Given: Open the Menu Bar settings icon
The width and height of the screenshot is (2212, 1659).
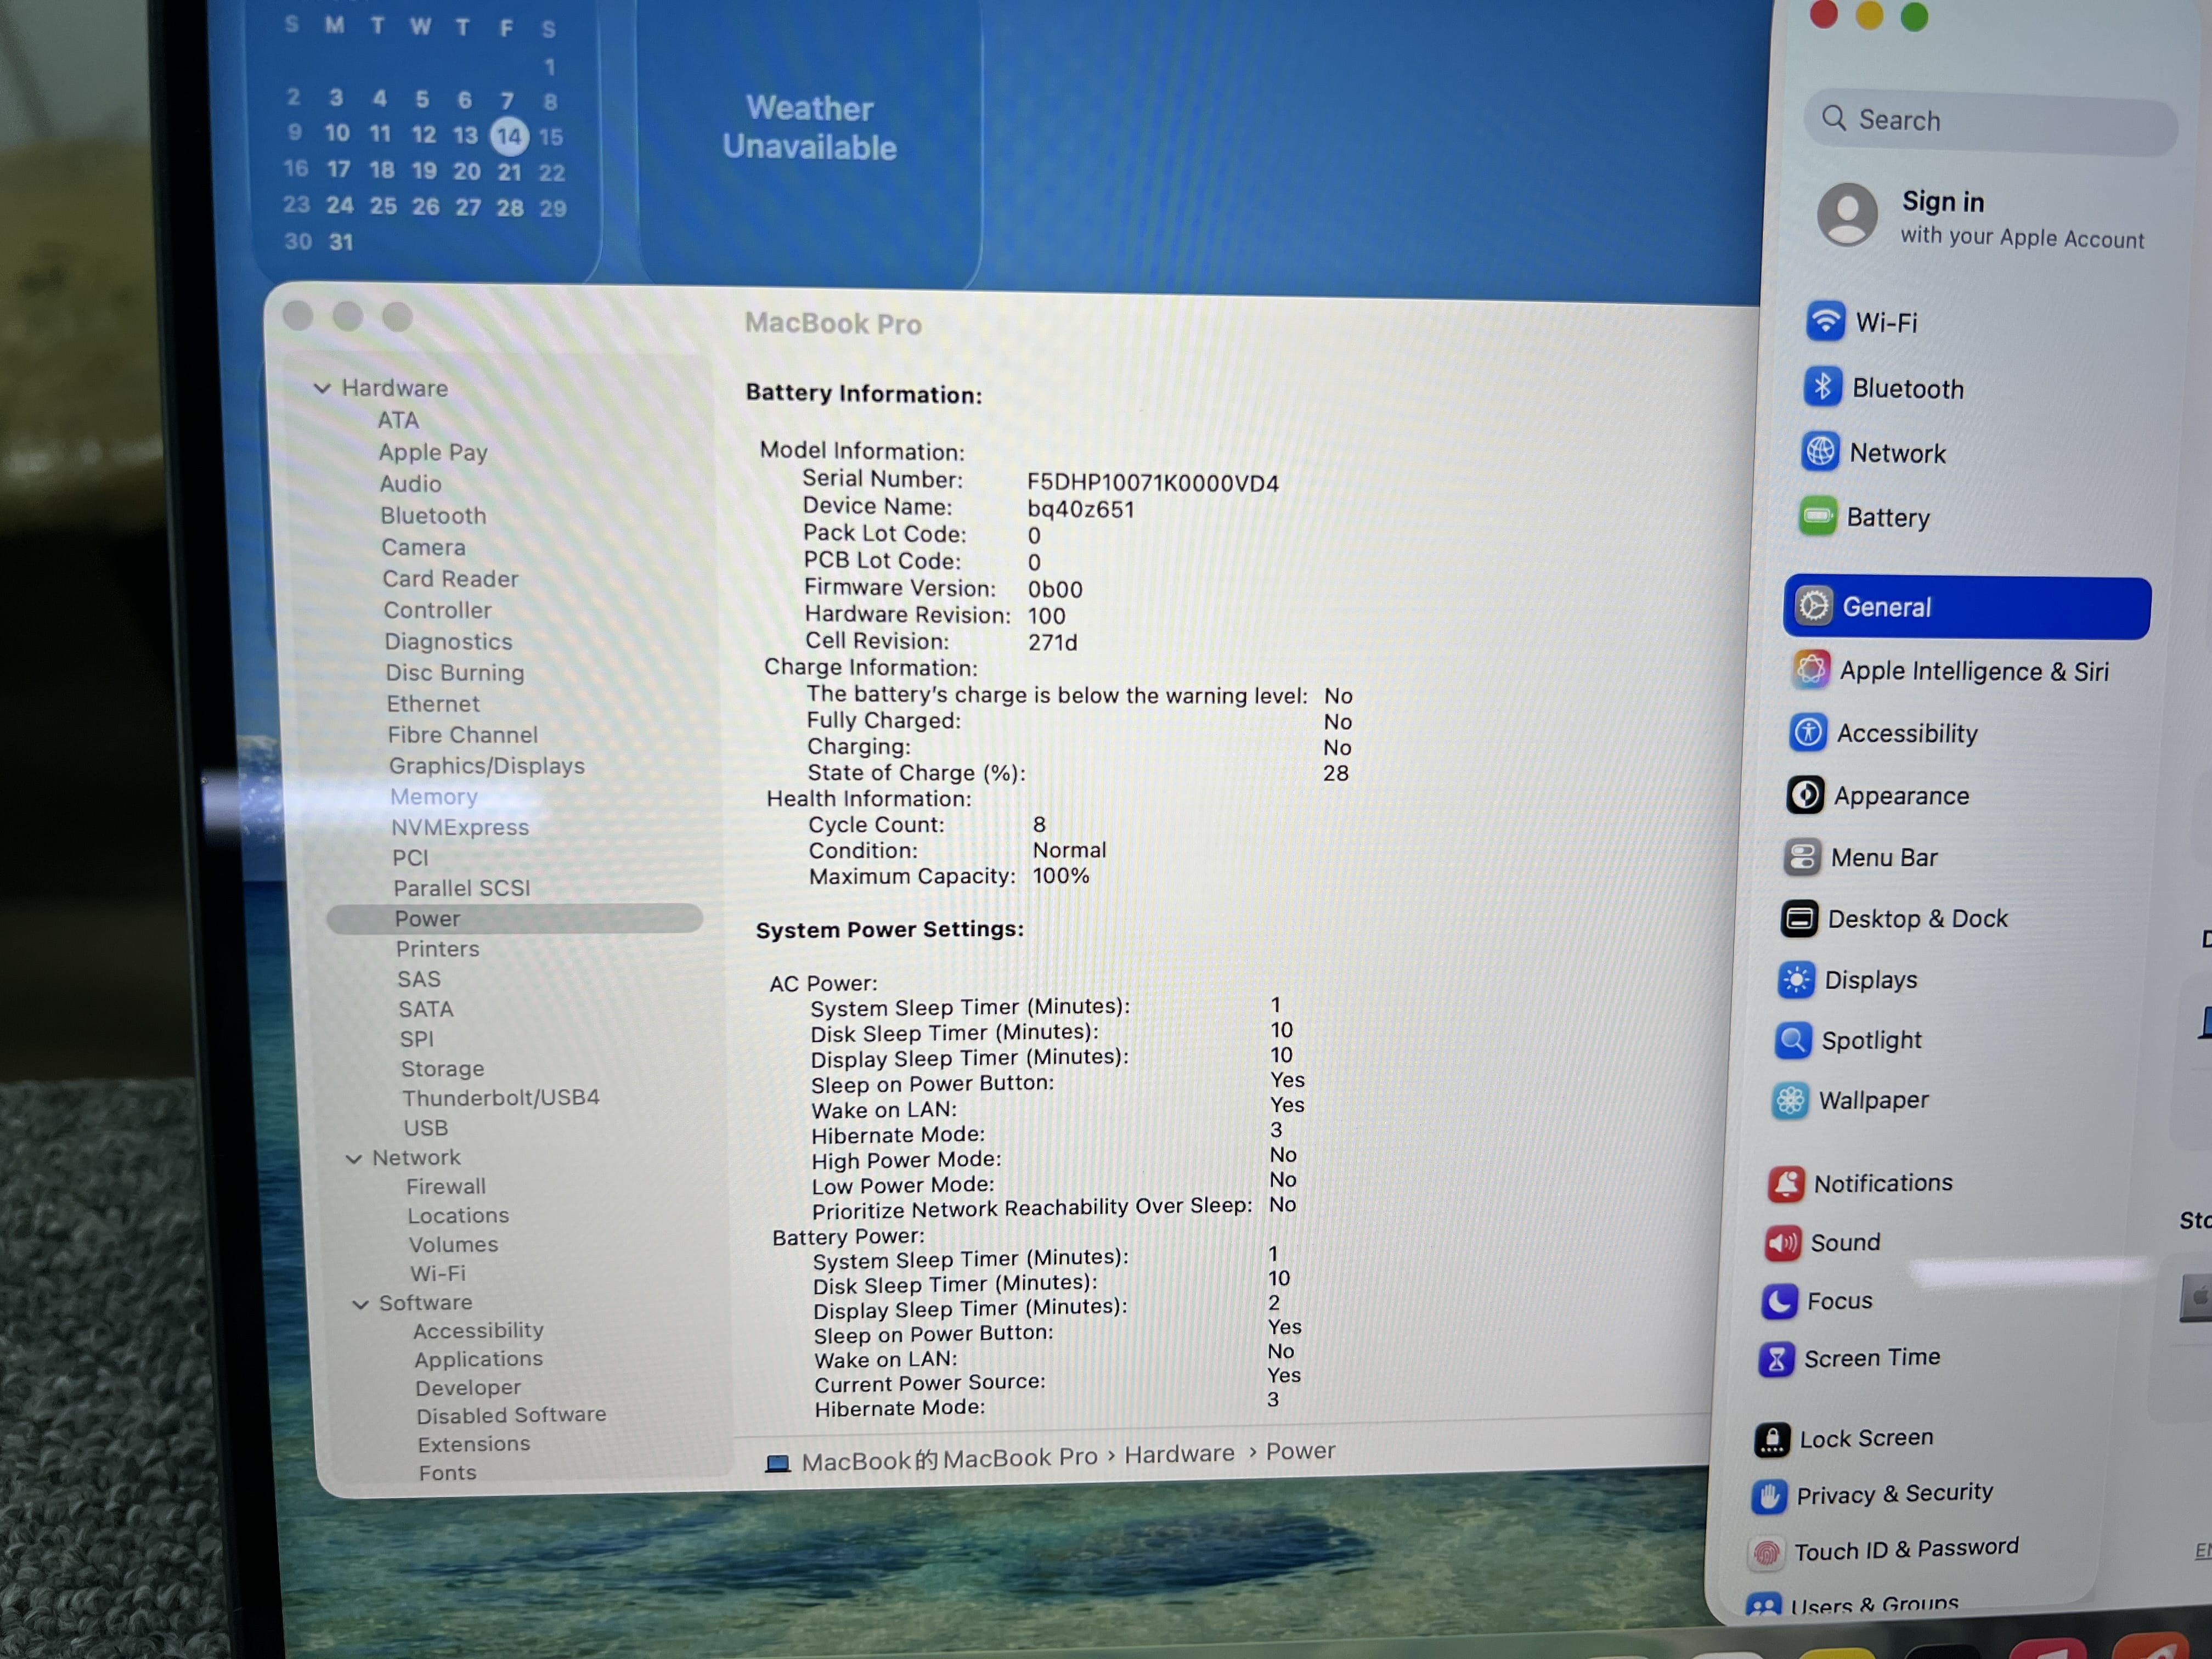Looking at the screenshot, I should (1801, 858).
